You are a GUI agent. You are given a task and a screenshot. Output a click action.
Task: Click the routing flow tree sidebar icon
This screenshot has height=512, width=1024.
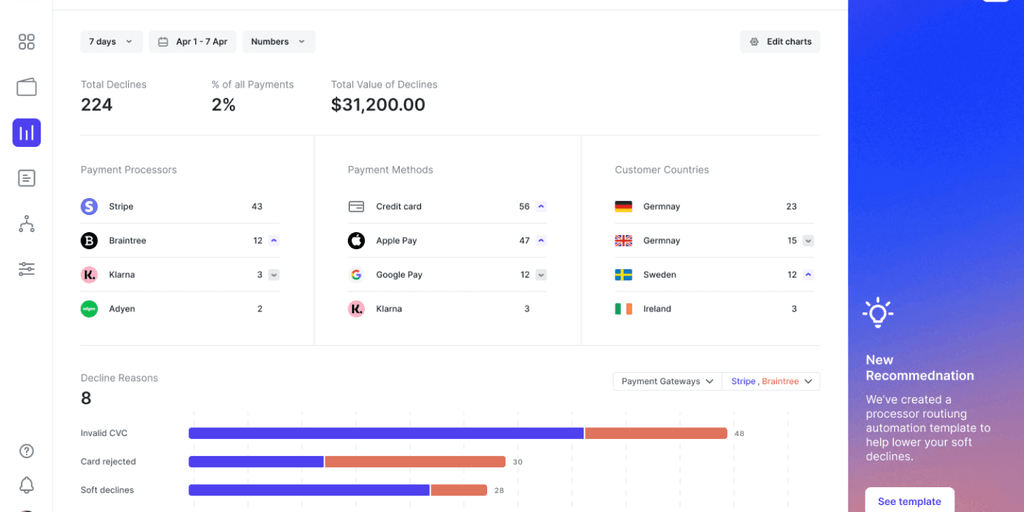click(27, 224)
